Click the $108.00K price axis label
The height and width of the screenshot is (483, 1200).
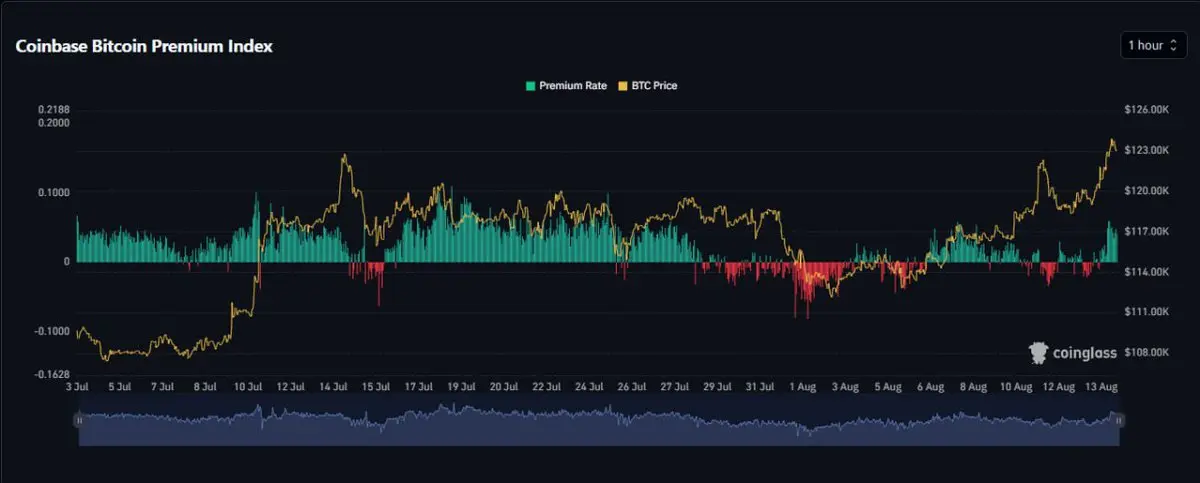click(1147, 352)
